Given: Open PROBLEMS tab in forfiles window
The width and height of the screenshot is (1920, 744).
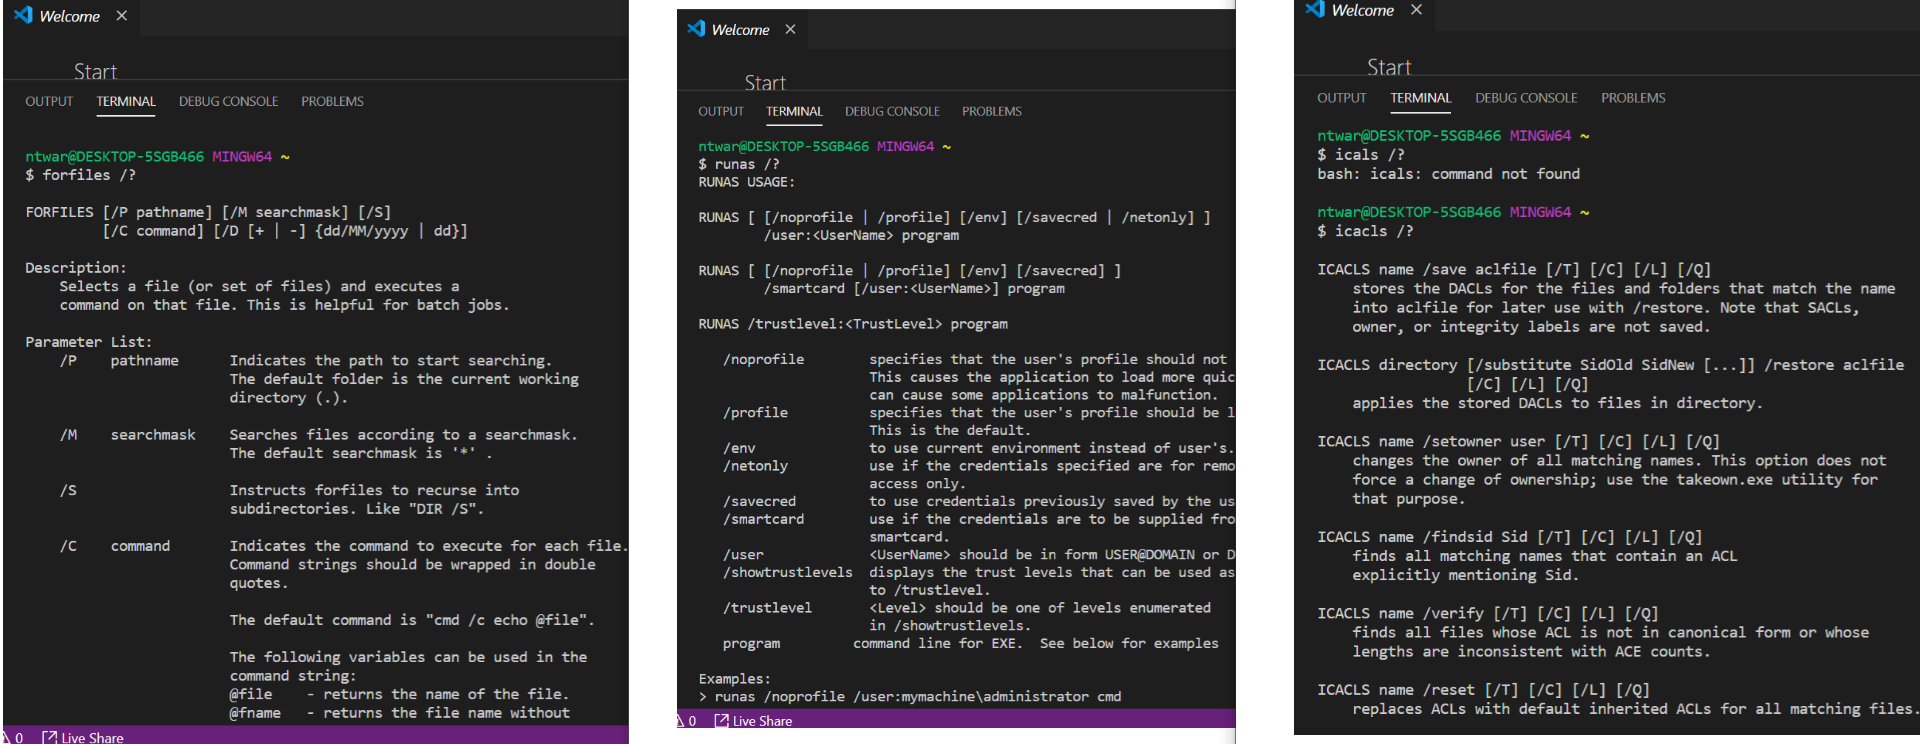Looking at the screenshot, I should coord(332,102).
